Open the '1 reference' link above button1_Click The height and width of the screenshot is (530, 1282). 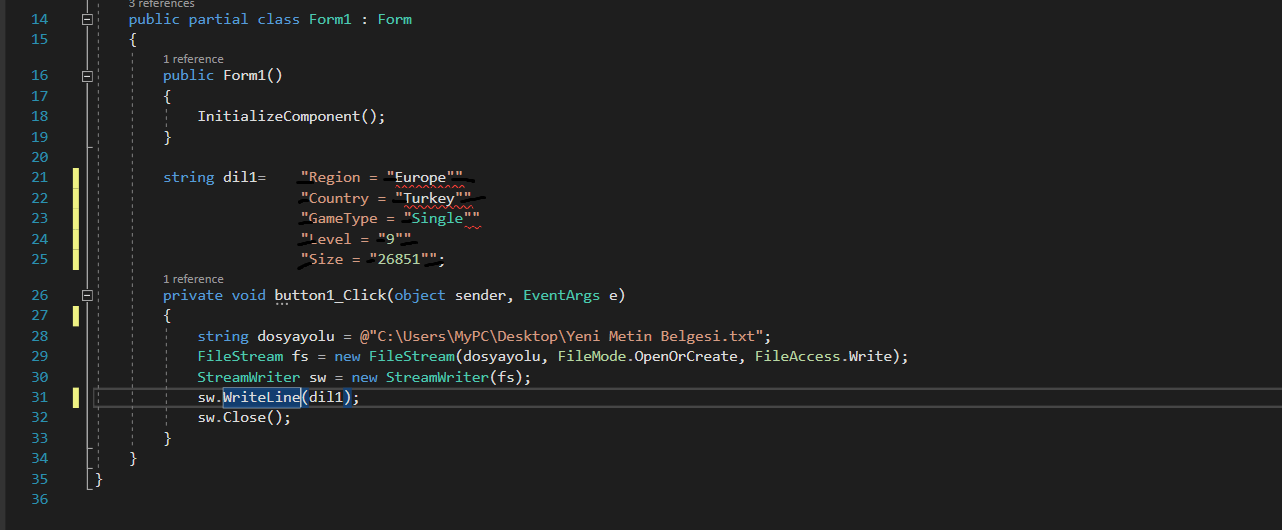pyautogui.click(x=194, y=279)
